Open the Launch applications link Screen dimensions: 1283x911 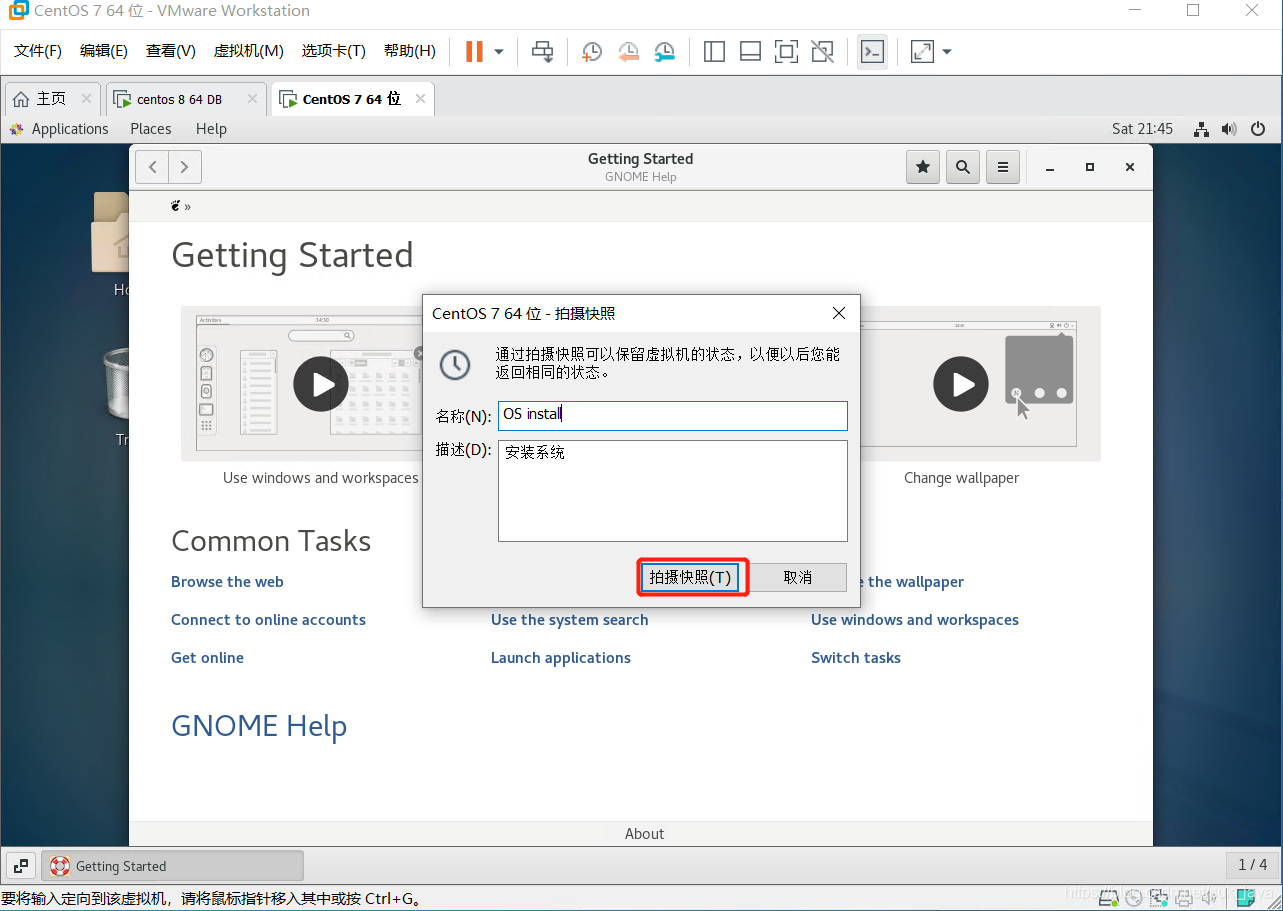tap(561, 658)
